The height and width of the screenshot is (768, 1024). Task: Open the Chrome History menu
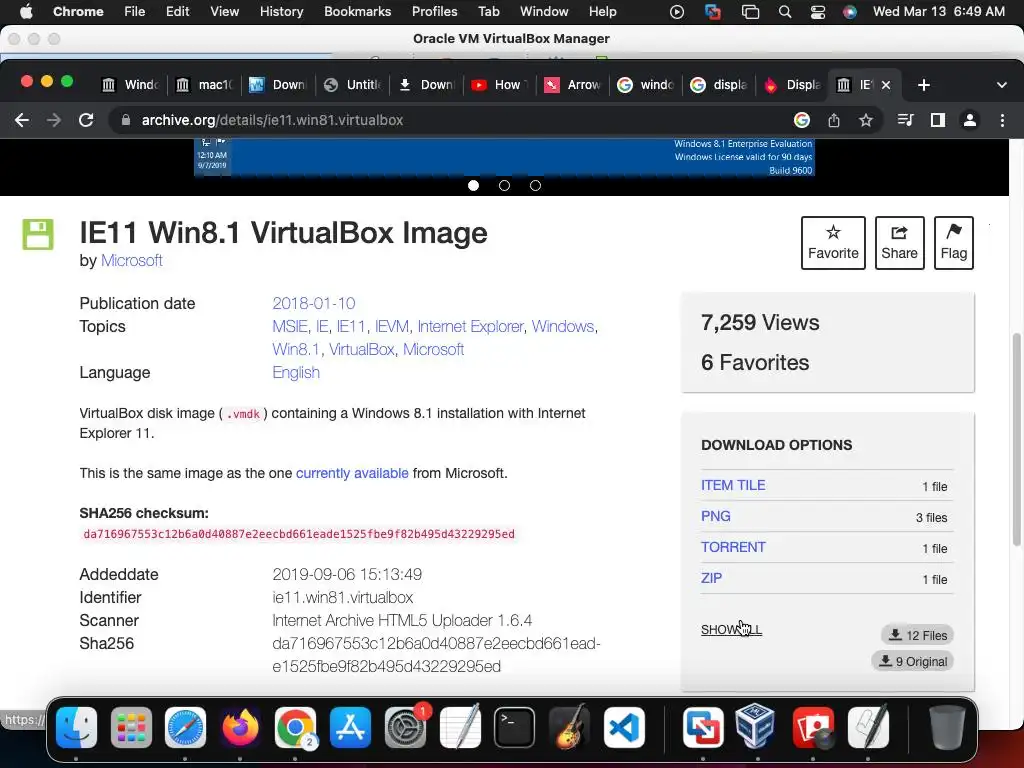coord(281,12)
